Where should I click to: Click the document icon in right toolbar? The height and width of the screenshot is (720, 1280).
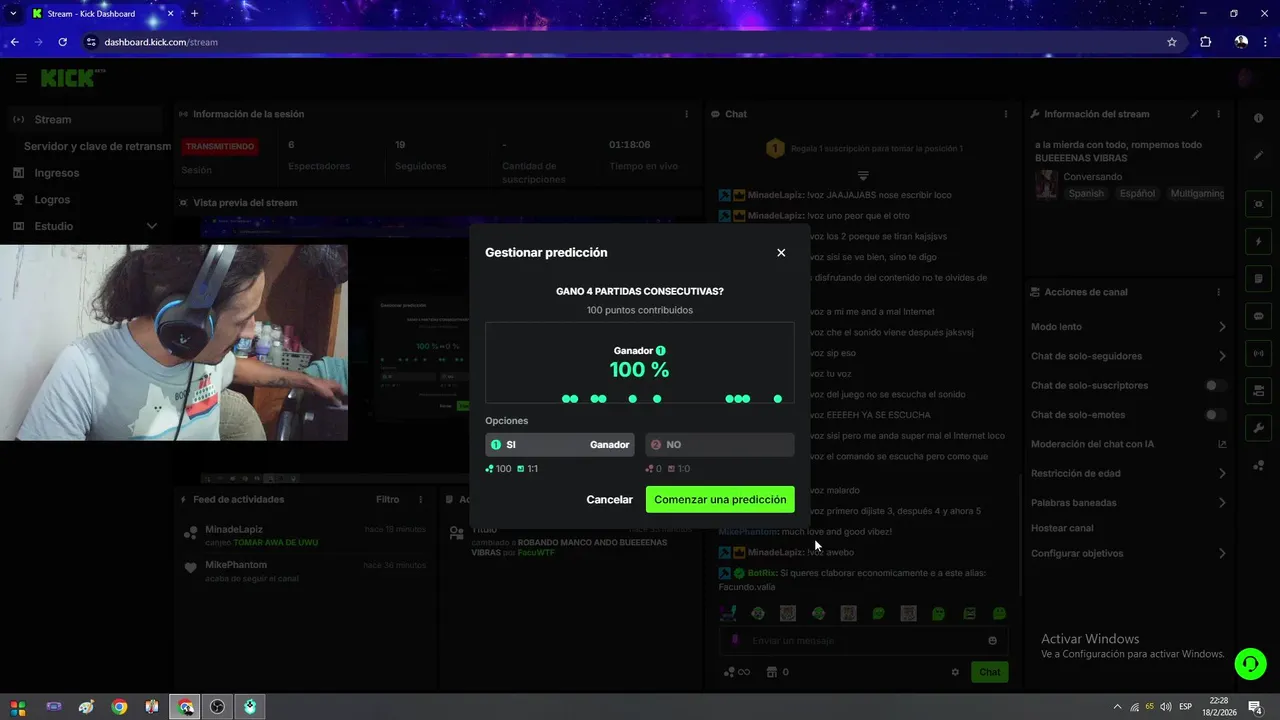[x=1258, y=278]
